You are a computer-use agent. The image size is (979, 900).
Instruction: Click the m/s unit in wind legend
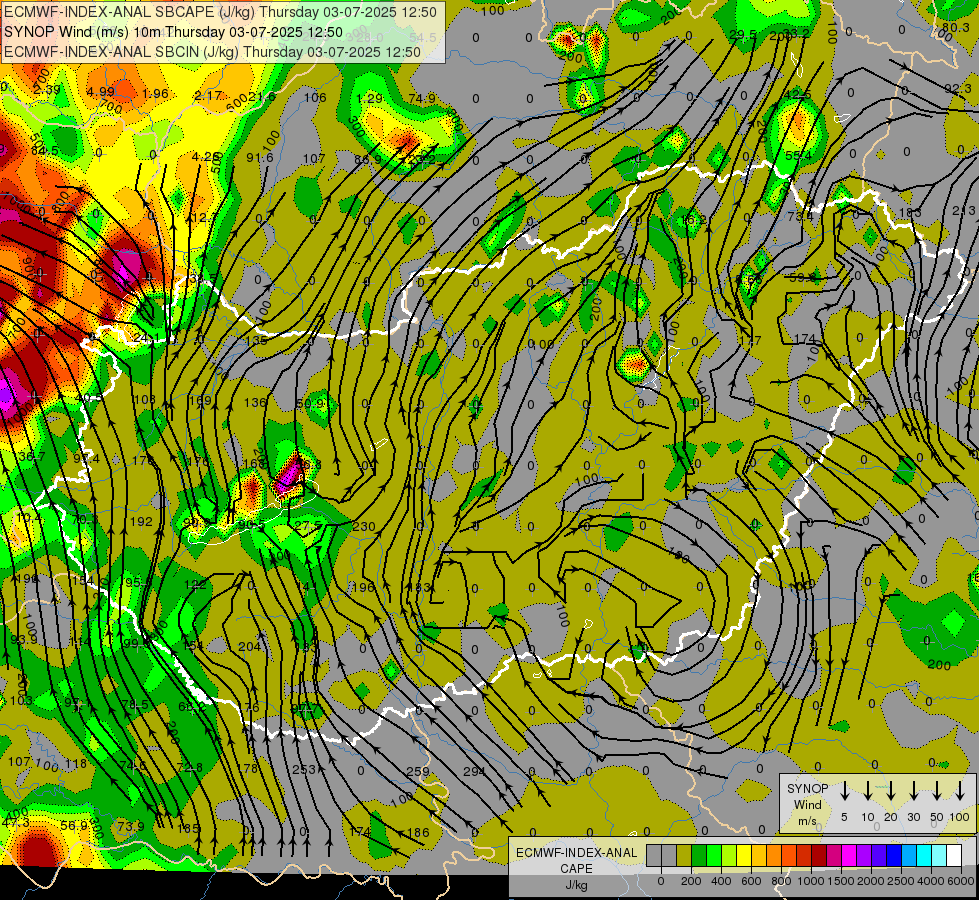click(x=807, y=821)
